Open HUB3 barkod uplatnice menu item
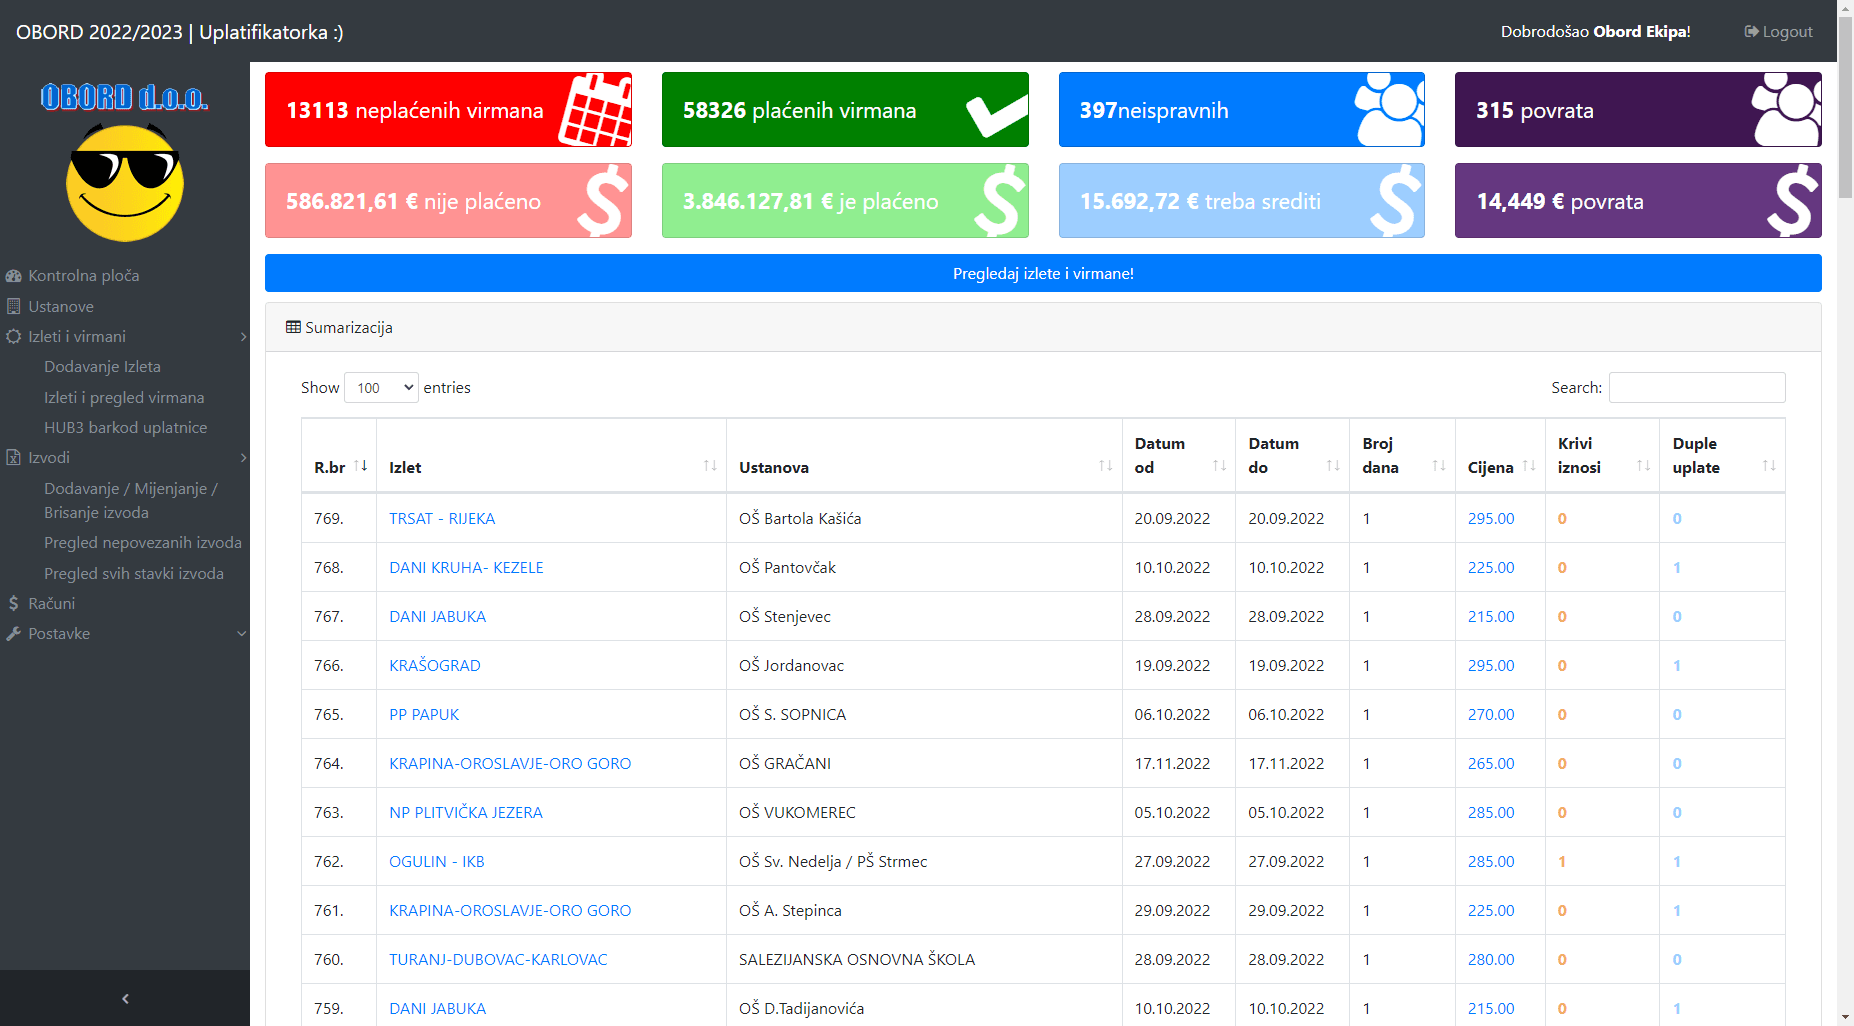Screen dimensions: 1854x1026 click(x=125, y=428)
